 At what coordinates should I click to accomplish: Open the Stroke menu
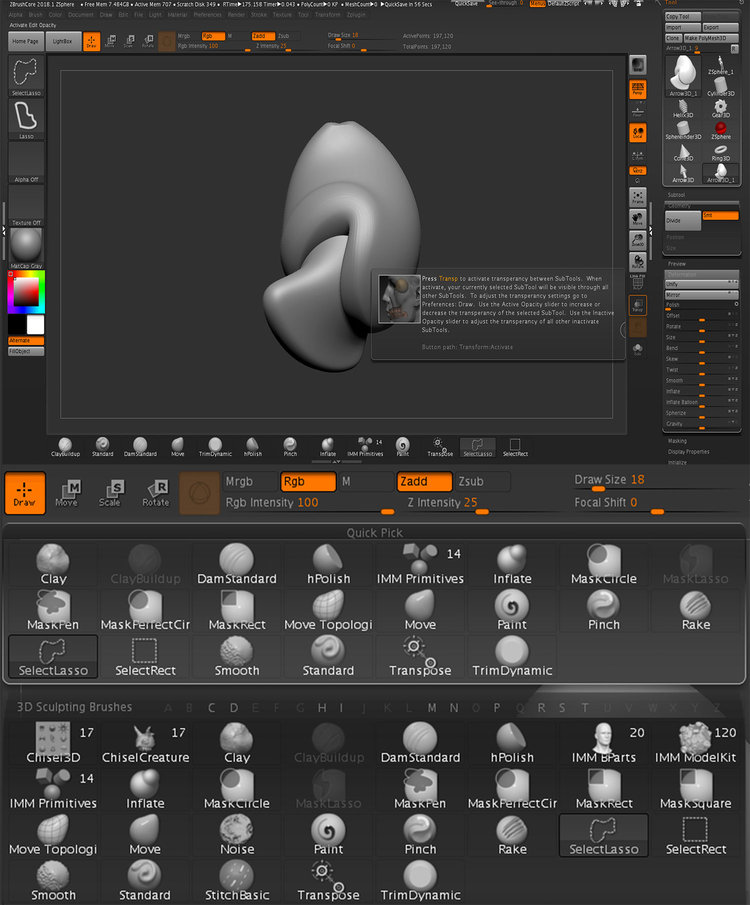[259, 14]
